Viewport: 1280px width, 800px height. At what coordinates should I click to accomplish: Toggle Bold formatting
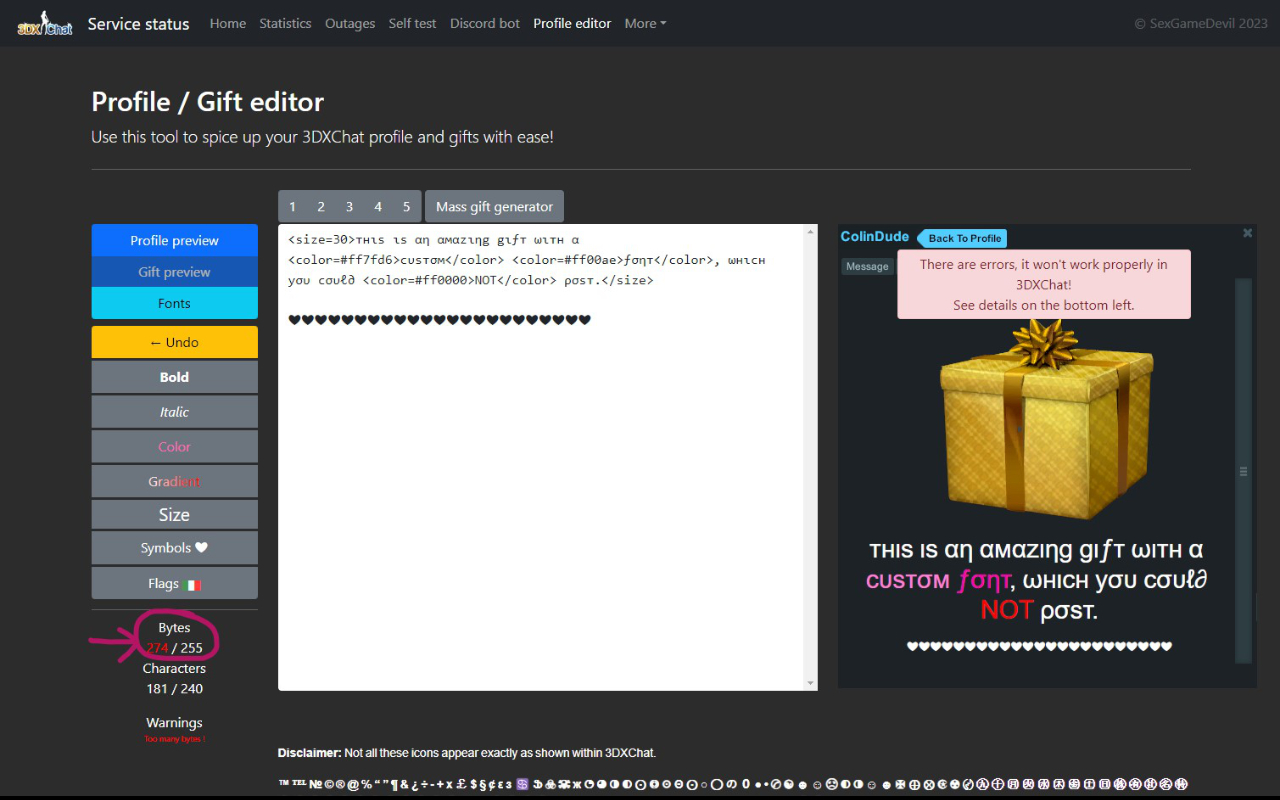(x=174, y=377)
